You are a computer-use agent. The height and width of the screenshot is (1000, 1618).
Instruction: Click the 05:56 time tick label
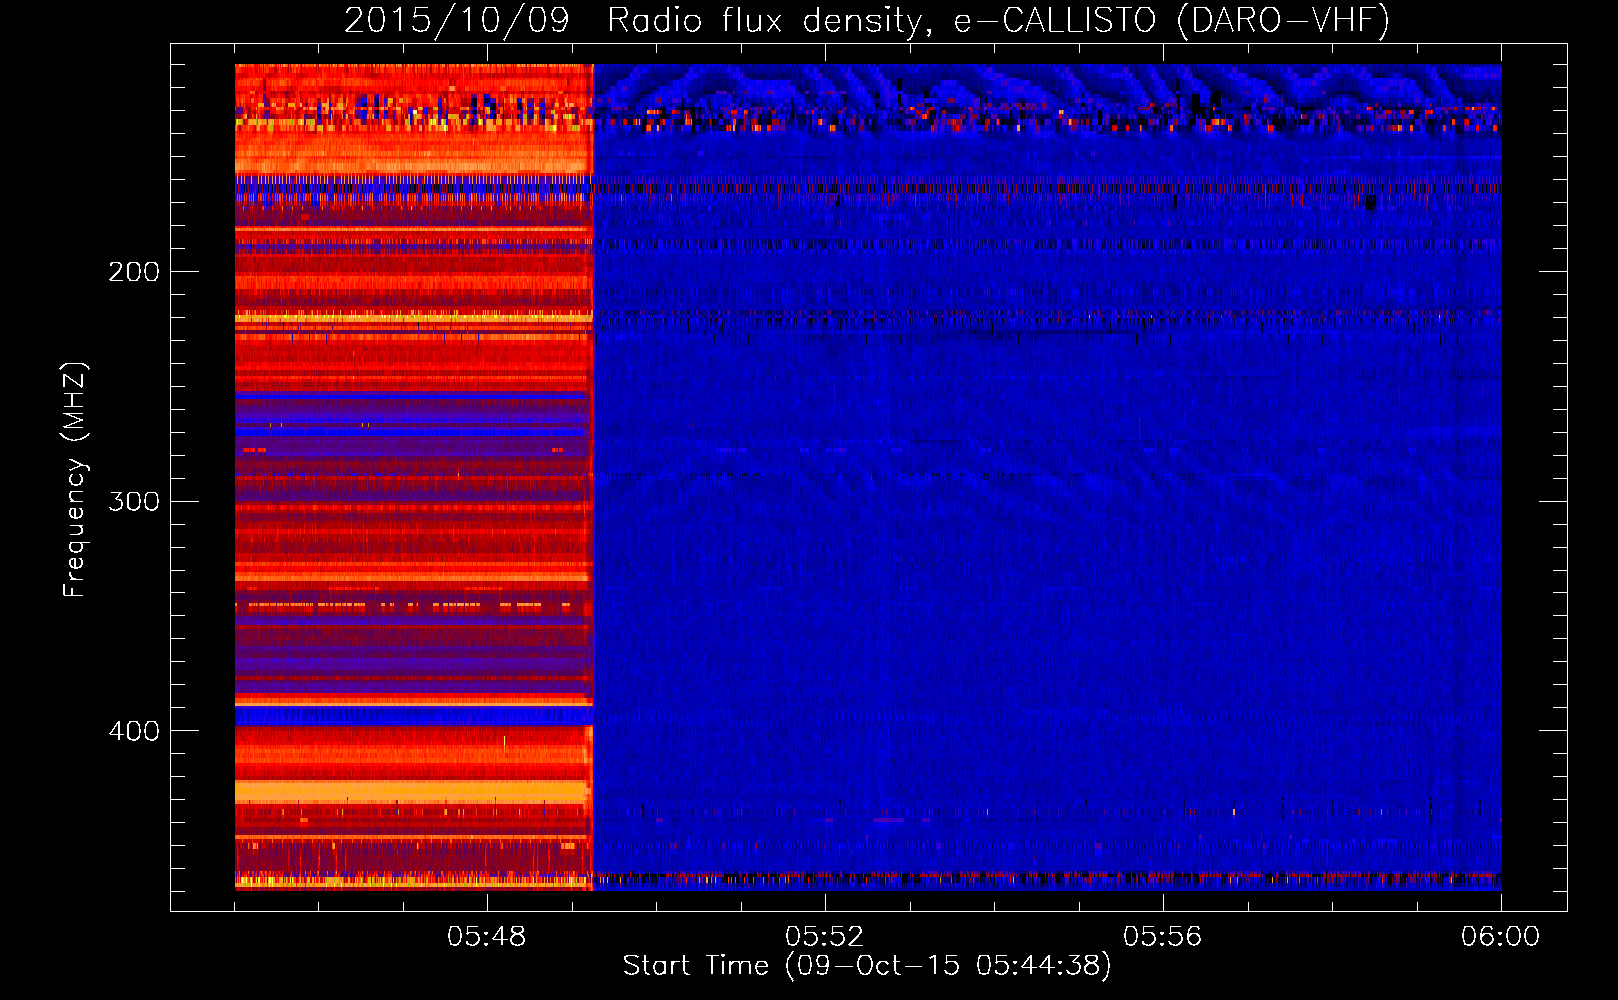[1162, 937]
